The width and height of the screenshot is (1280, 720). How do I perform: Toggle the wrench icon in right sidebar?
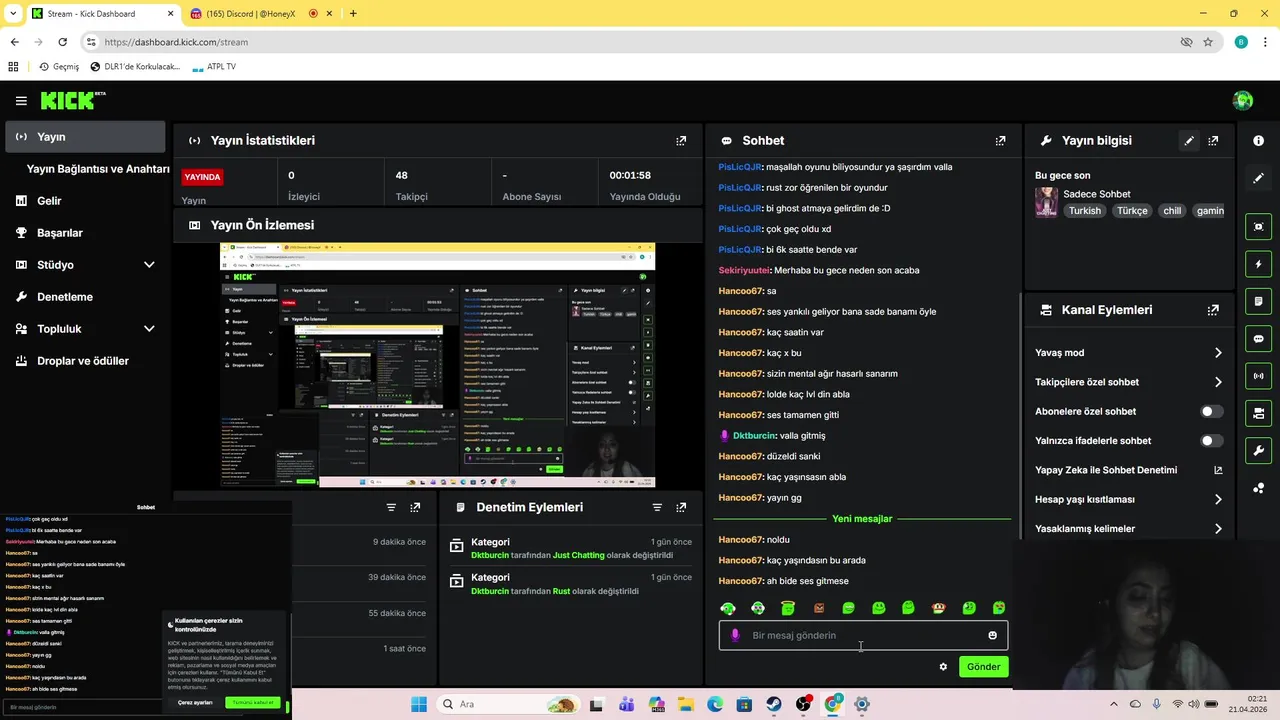point(1259,450)
